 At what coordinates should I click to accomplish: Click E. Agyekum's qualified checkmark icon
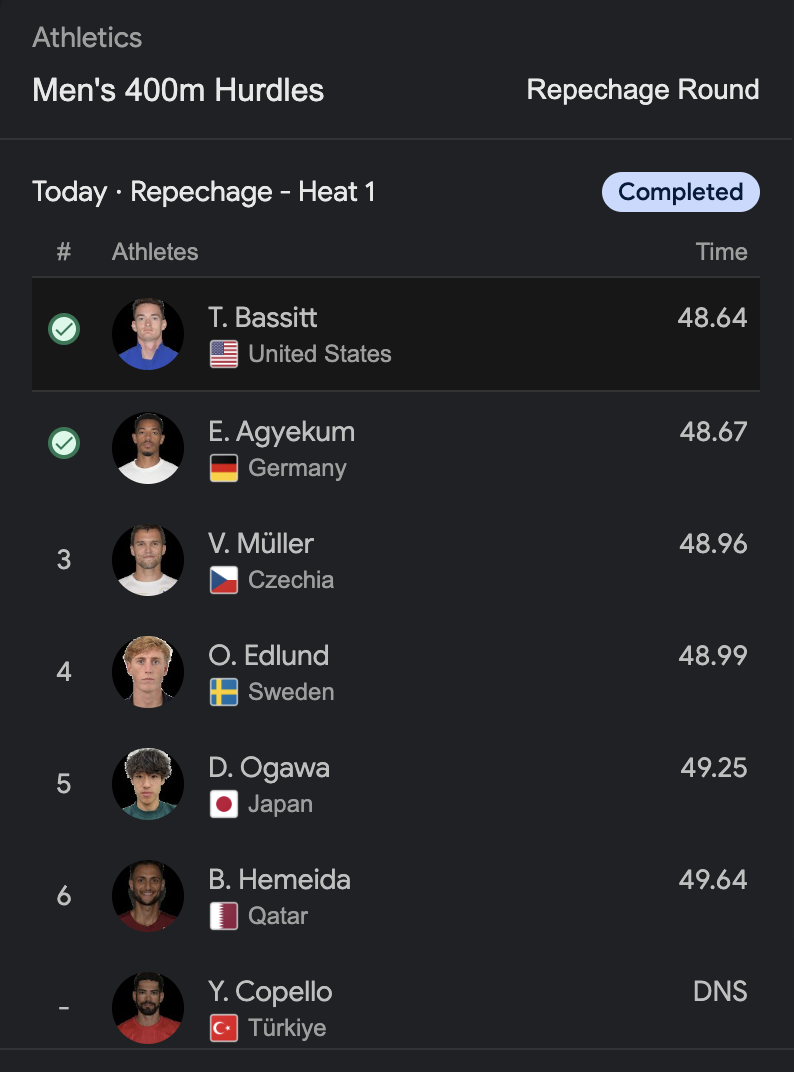(64, 443)
